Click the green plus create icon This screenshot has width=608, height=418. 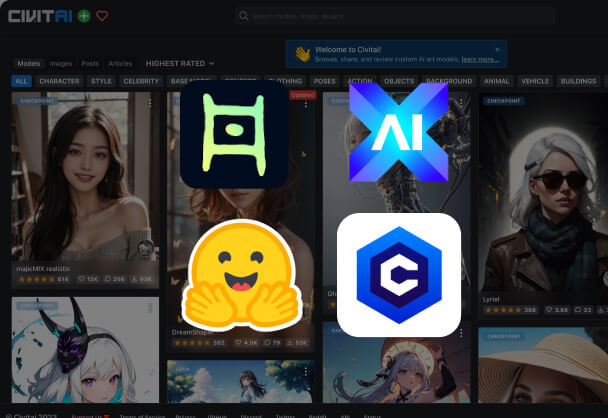click(x=84, y=16)
